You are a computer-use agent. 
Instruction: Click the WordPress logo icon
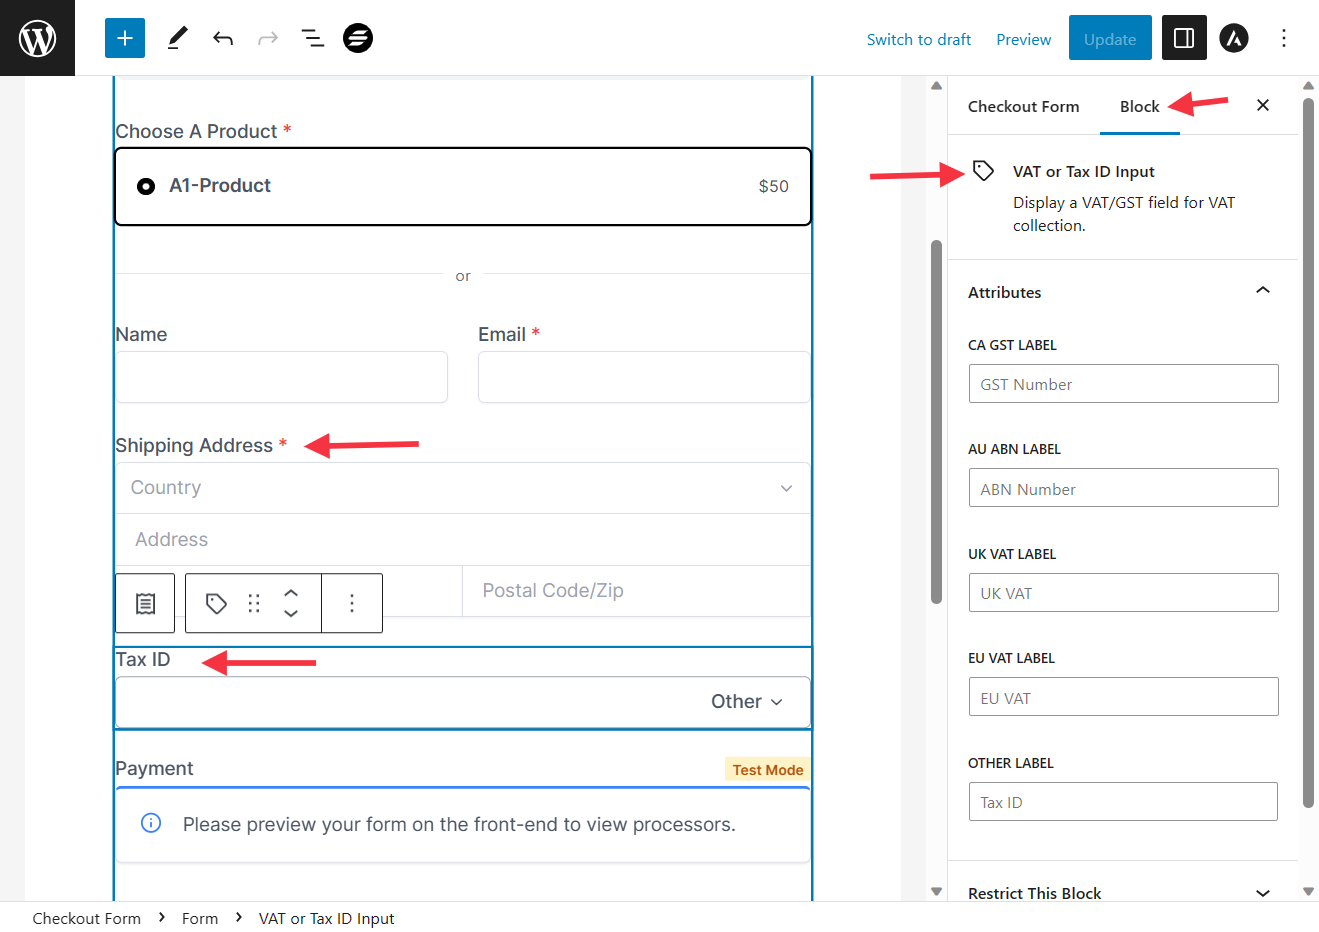37,38
